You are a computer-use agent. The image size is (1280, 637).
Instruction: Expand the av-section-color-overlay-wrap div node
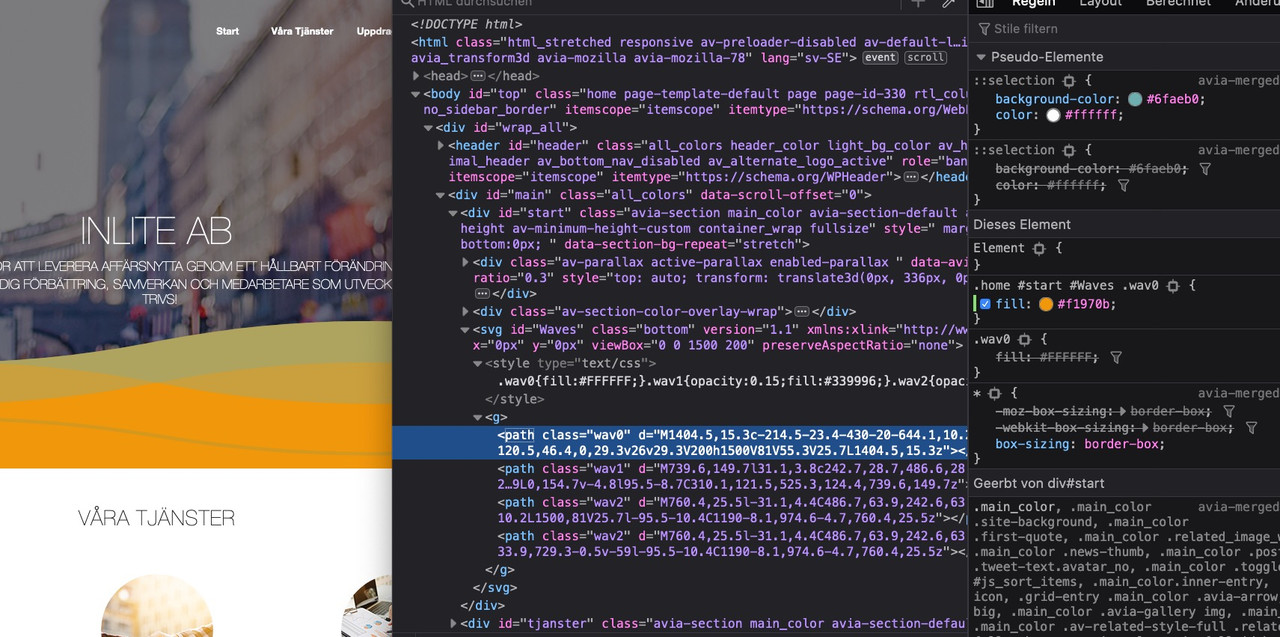click(465, 312)
